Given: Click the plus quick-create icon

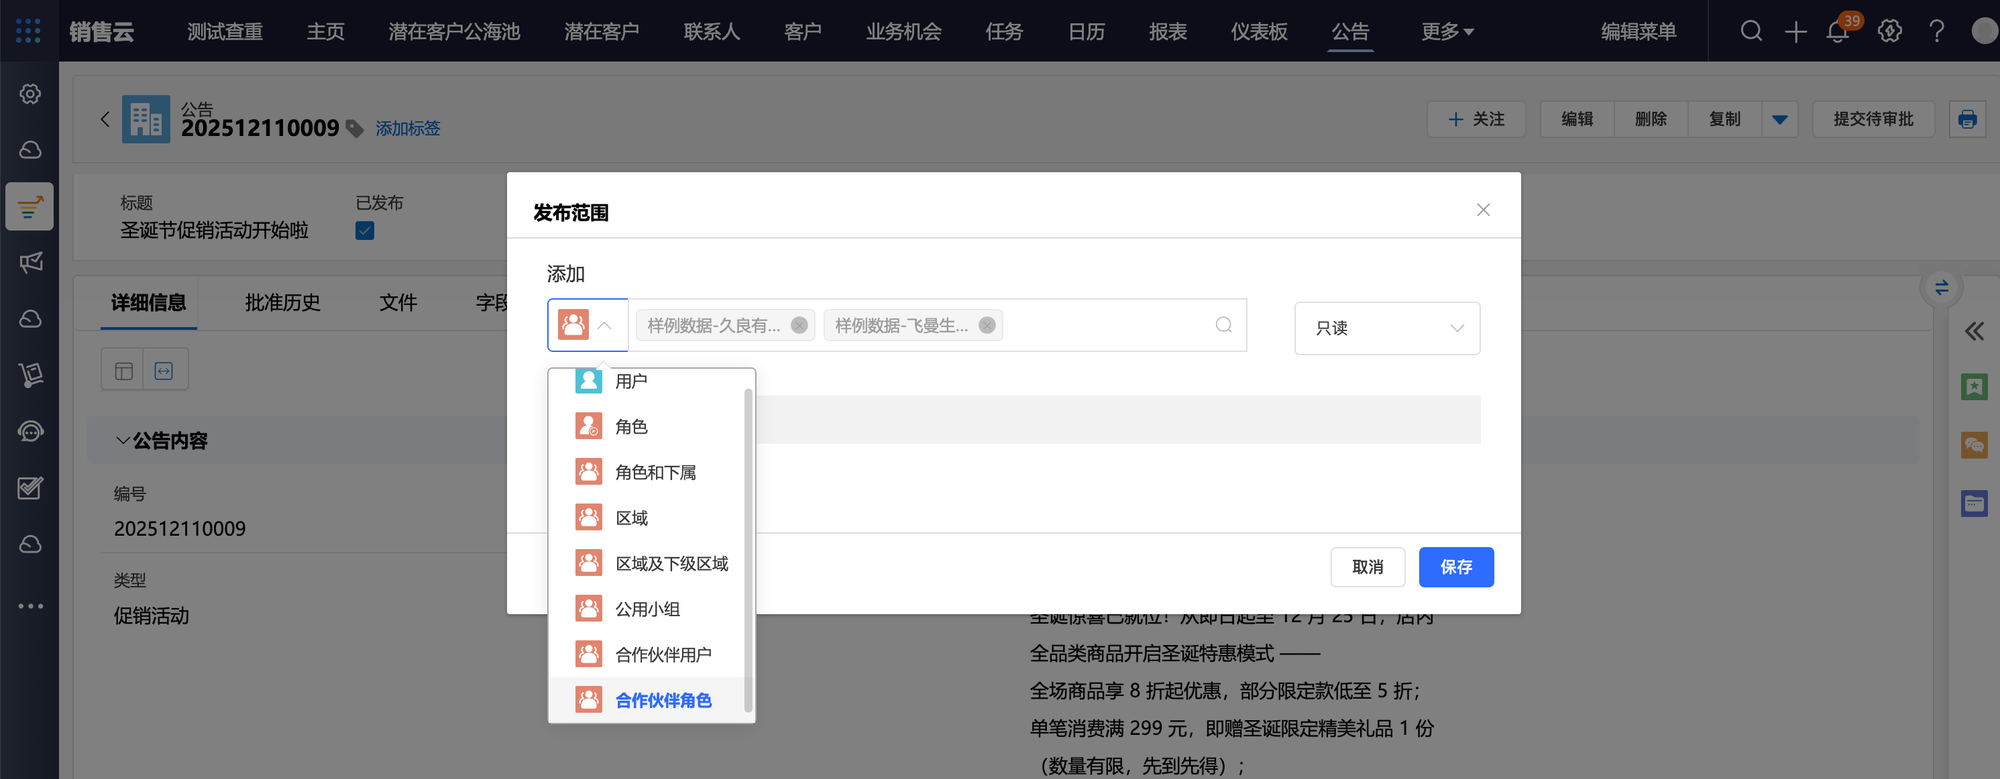Looking at the screenshot, I should (x=1796, y=32).
